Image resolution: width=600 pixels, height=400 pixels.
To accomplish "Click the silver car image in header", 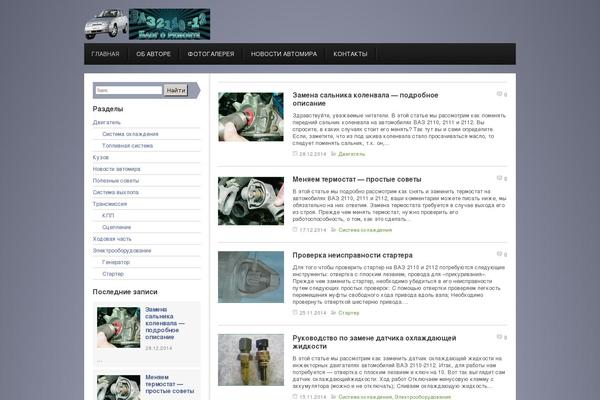I will pyautogui.click(x=106, y=24).
